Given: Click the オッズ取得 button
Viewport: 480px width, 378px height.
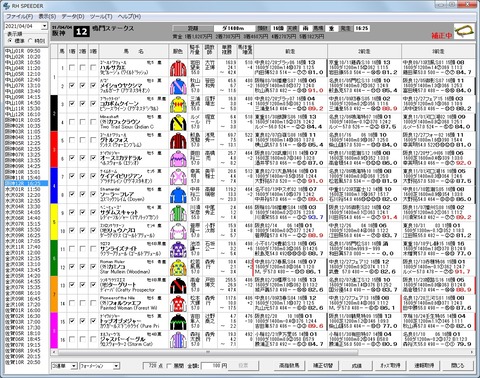Looking at the screenshot, I should [x=390, y=365].
